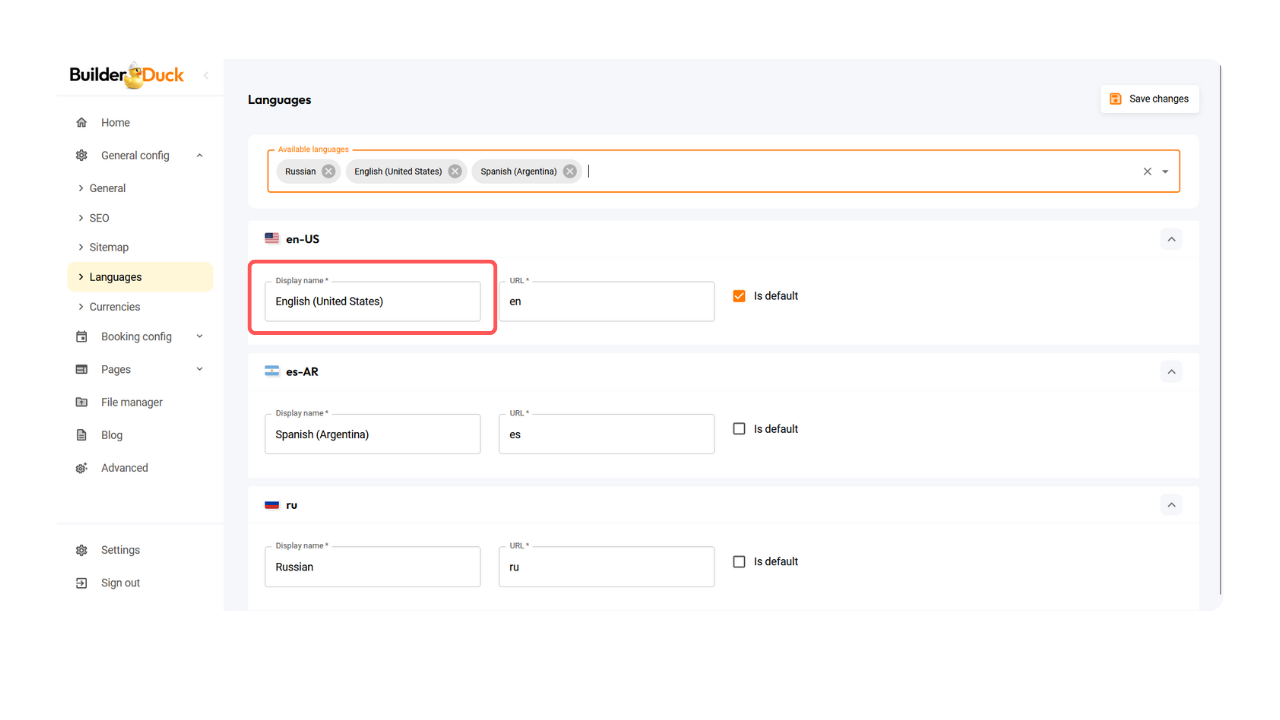Set Russian as the default language
This screenshot has height=720, width=1280.
[739, 562]
